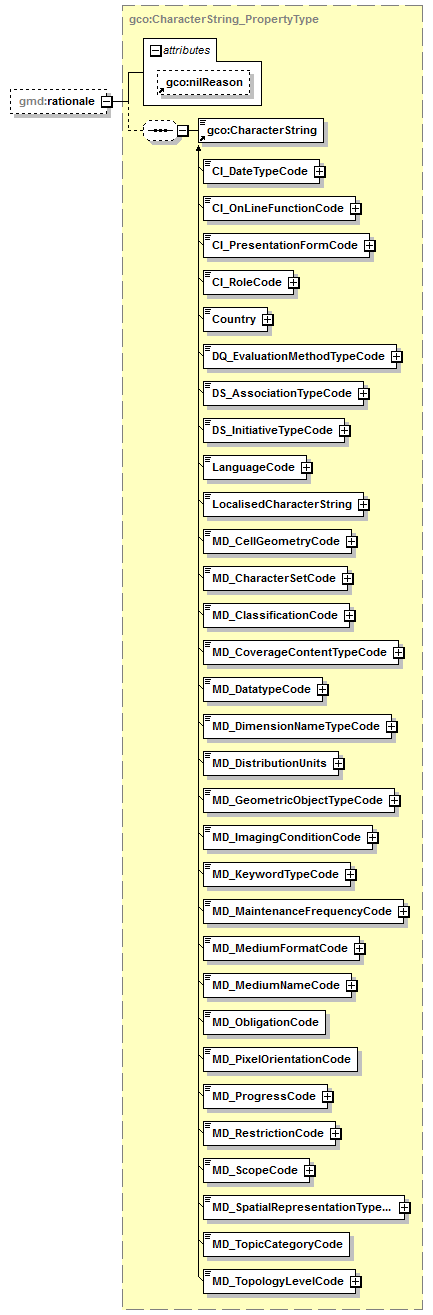Screen dimensions: 433x1315
Task: Expand MD_RestrictionCode plus box
Action: (336, 1134)
